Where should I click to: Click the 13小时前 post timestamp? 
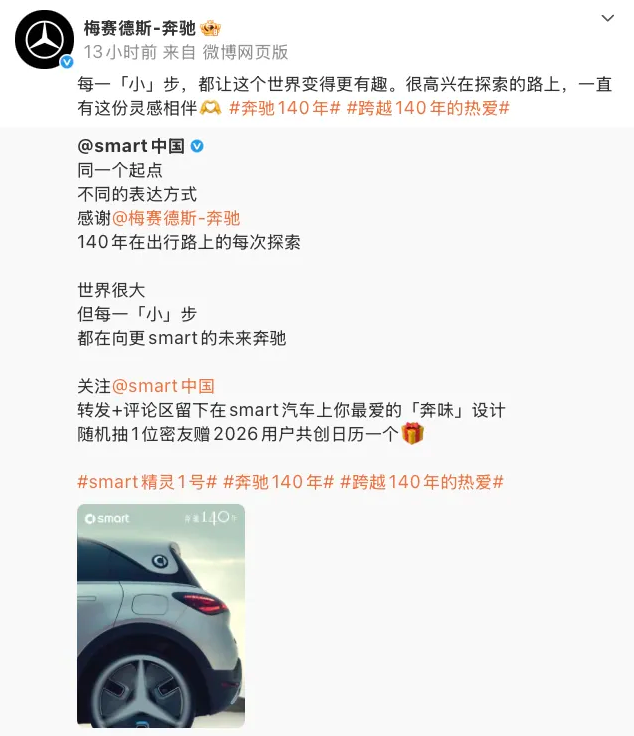[x=120, y=52]
